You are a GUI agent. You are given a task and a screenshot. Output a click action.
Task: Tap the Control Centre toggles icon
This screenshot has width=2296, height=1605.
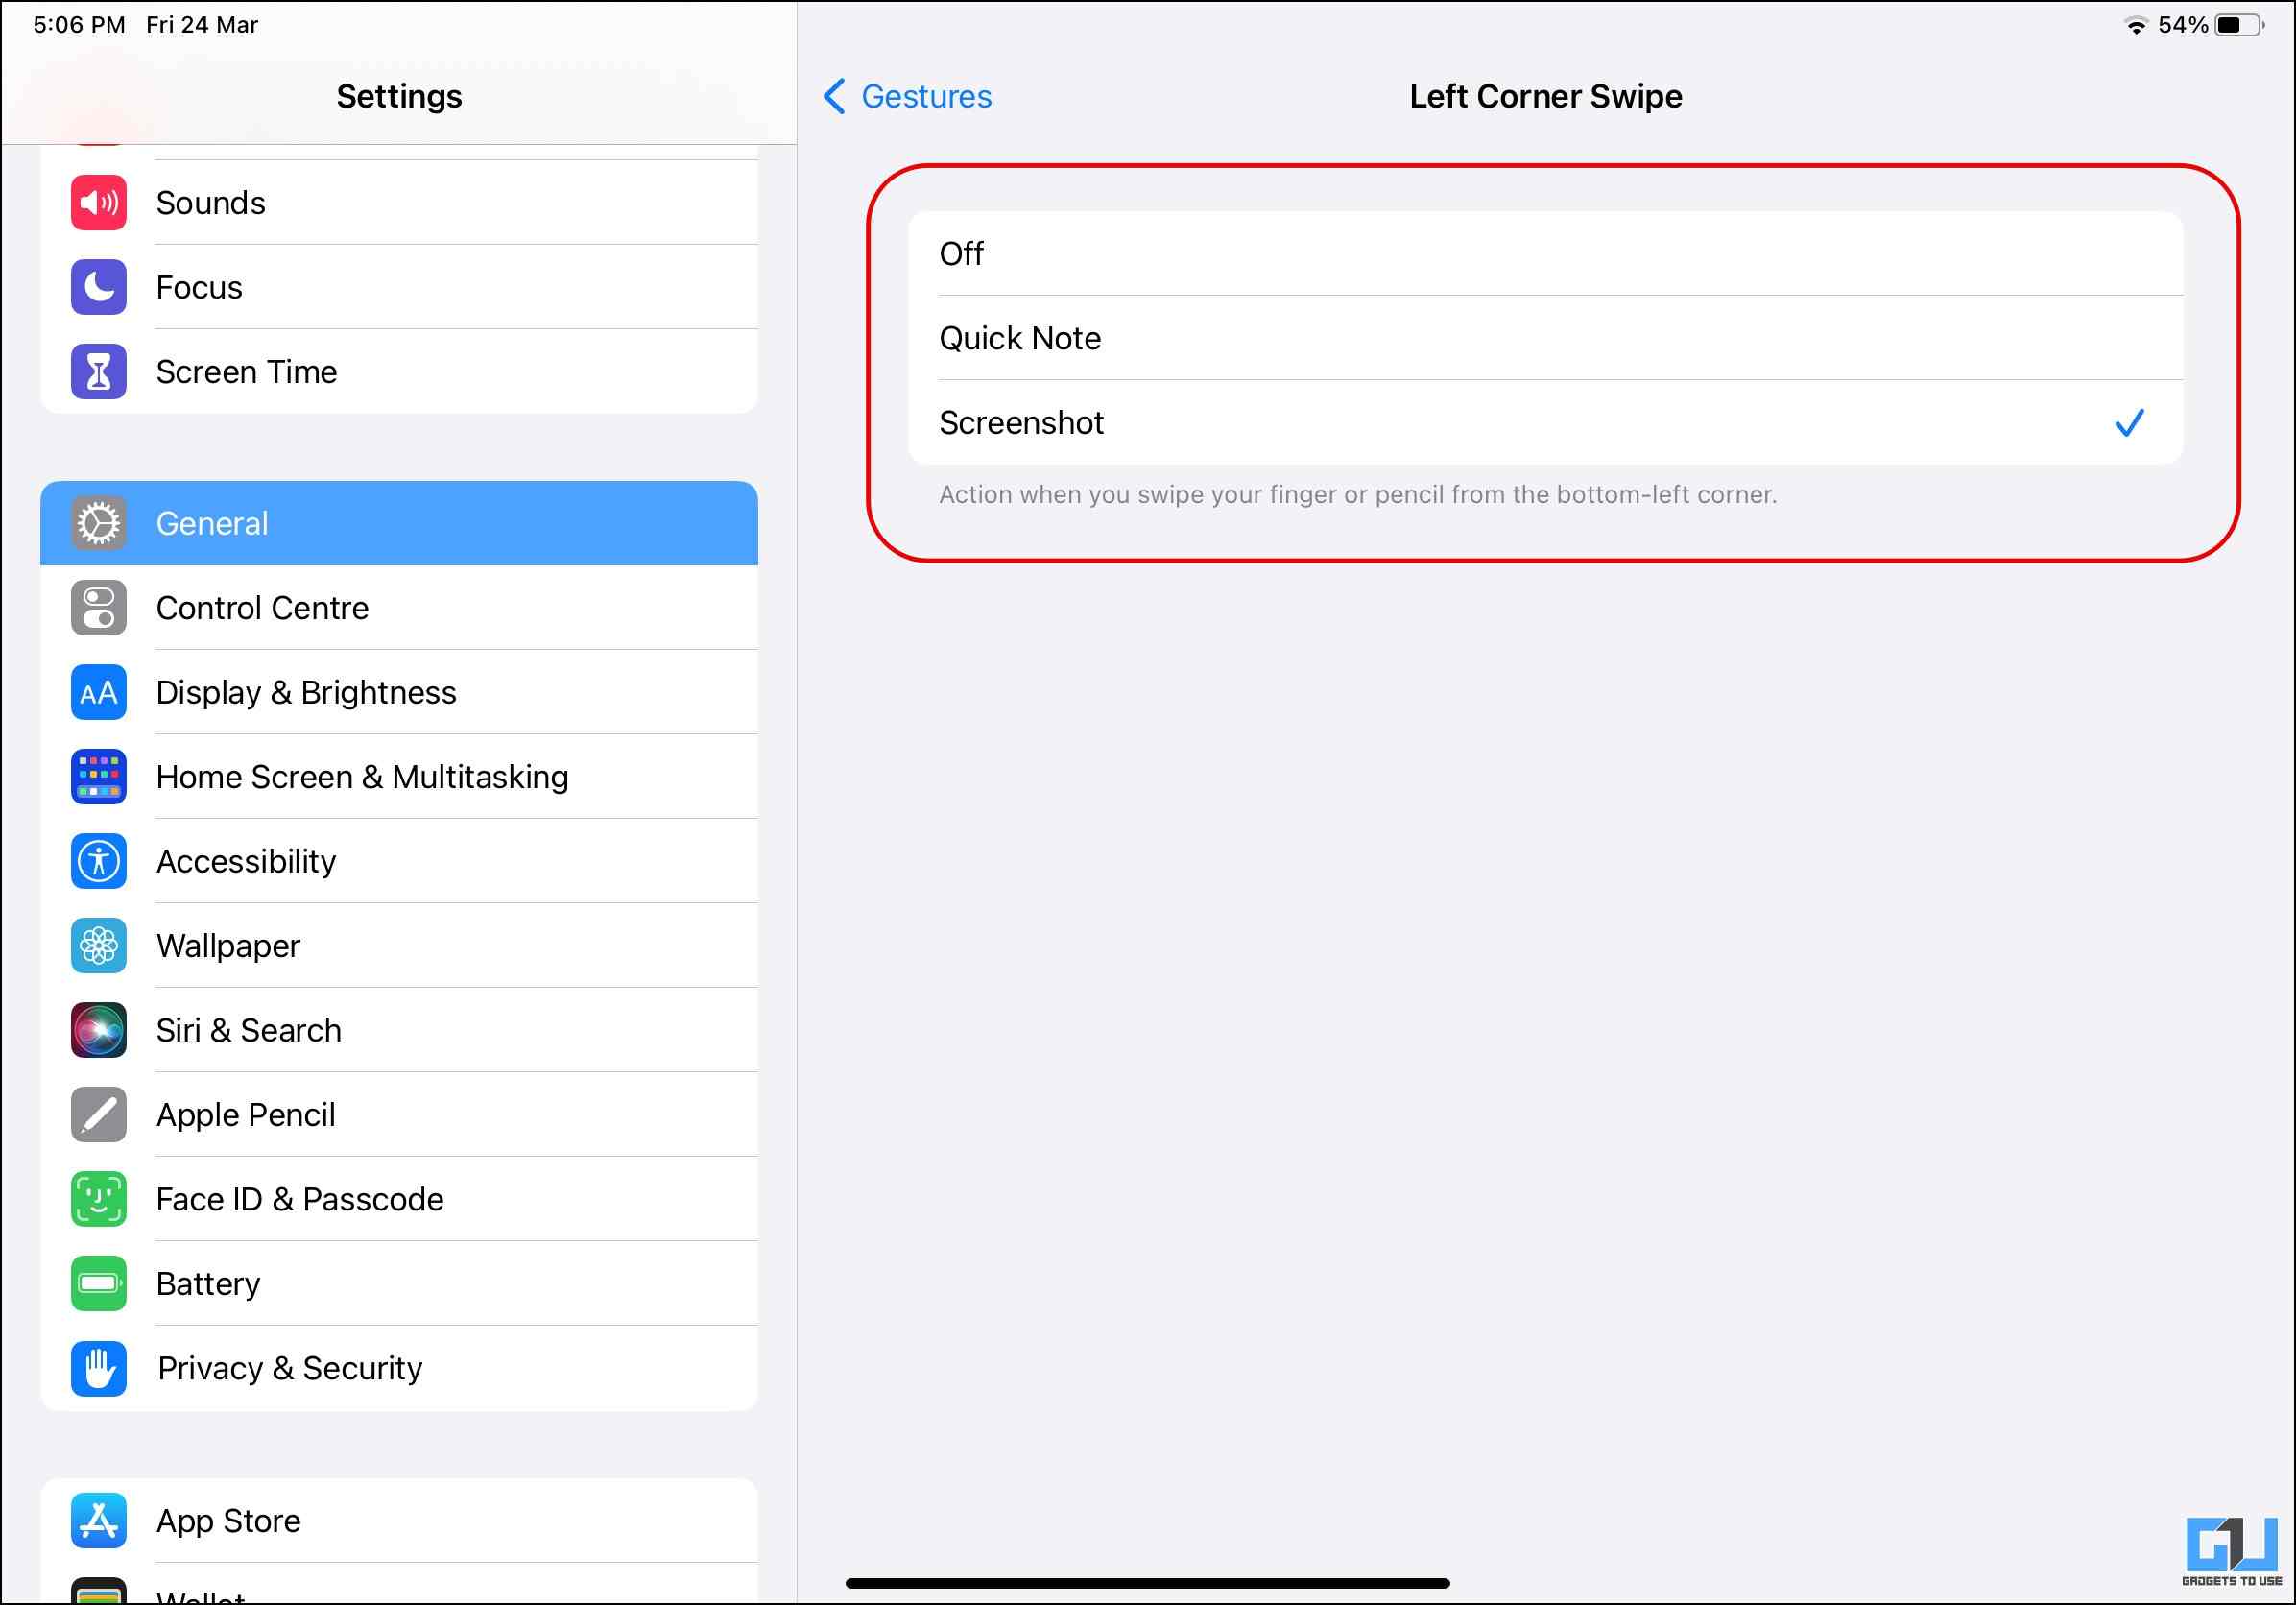point(98,608)
